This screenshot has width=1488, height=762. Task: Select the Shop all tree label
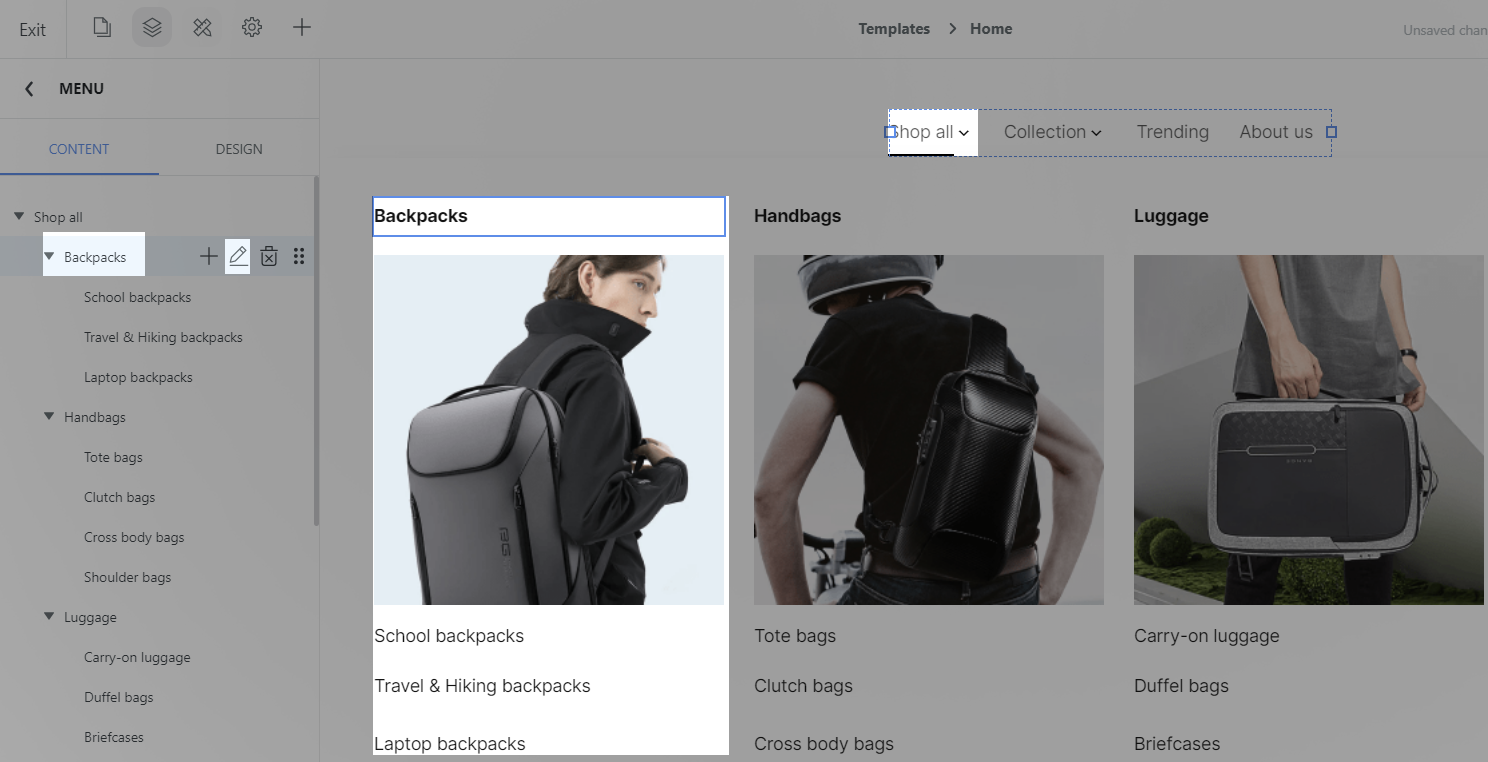[x=58, y=217]
